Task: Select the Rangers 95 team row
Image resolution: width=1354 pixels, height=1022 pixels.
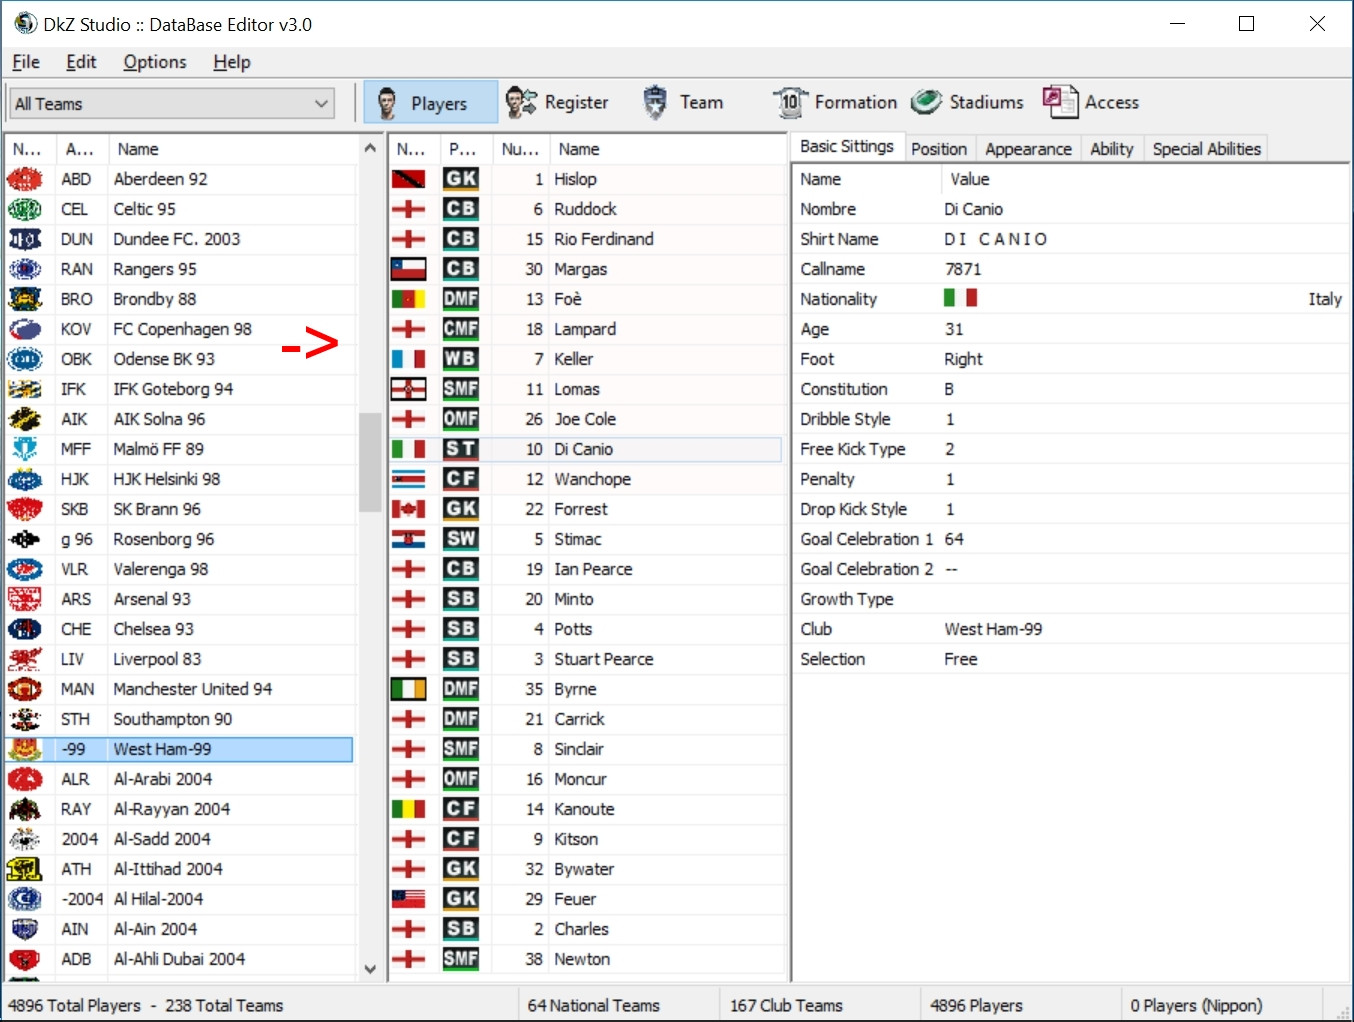Action: pyautogui.click(x=180, y=269)
